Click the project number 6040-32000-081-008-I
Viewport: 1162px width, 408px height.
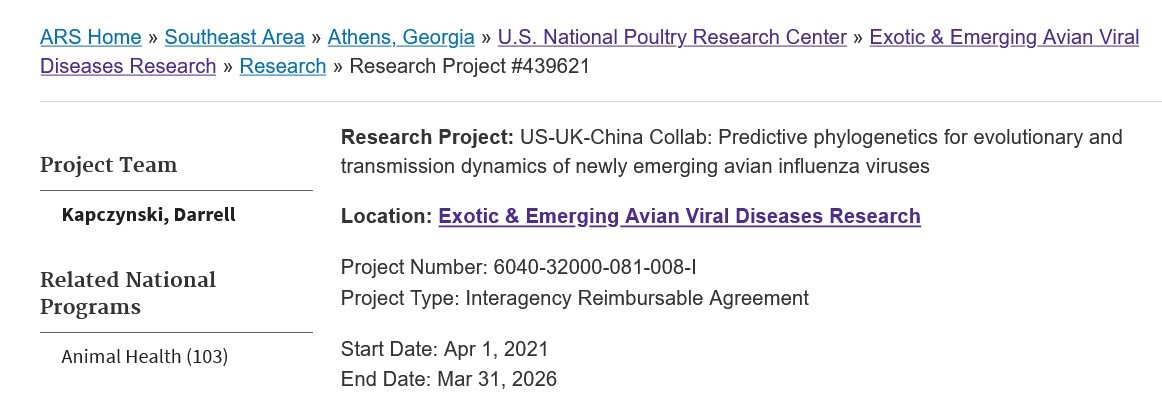click(595, 267)
